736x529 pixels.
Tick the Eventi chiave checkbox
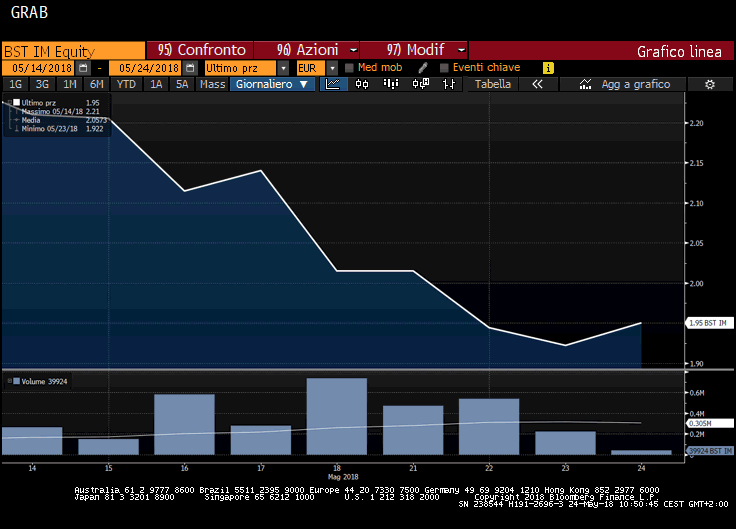click(x=443, y=67)
